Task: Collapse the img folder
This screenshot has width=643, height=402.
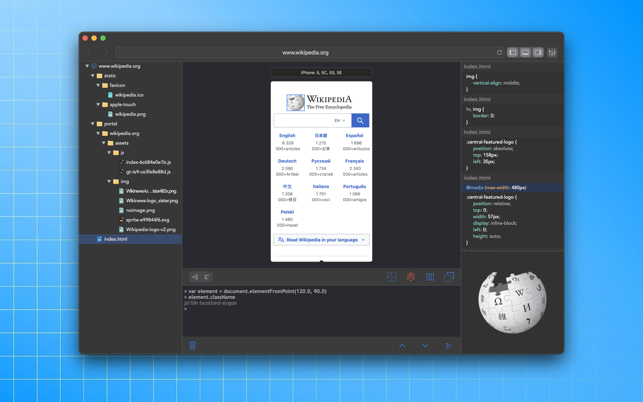Action: [x=109, y=181]
